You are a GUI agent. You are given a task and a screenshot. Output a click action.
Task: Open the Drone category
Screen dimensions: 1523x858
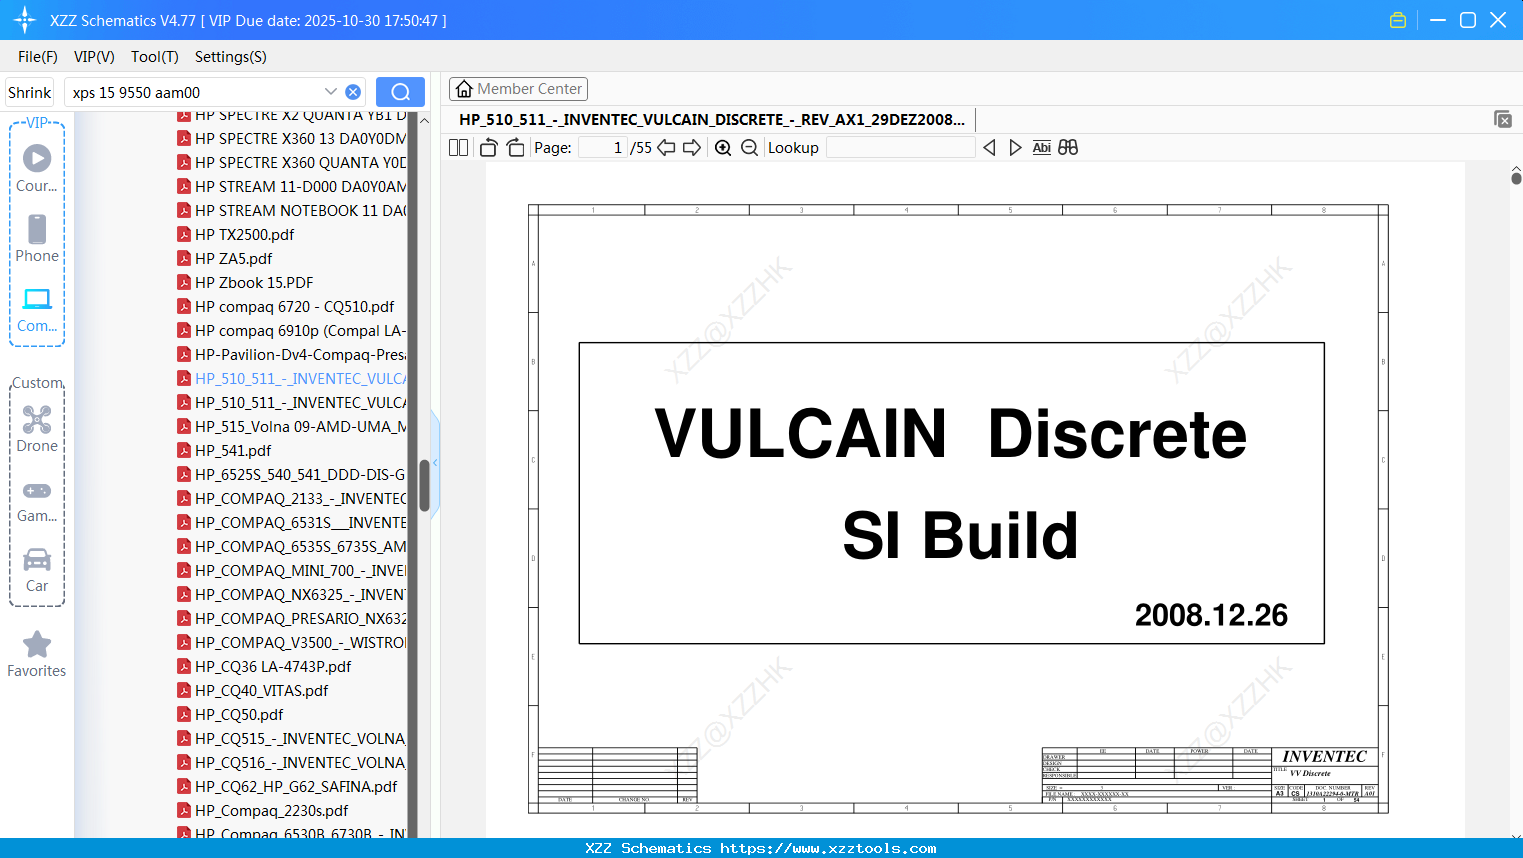coord(37,428)
